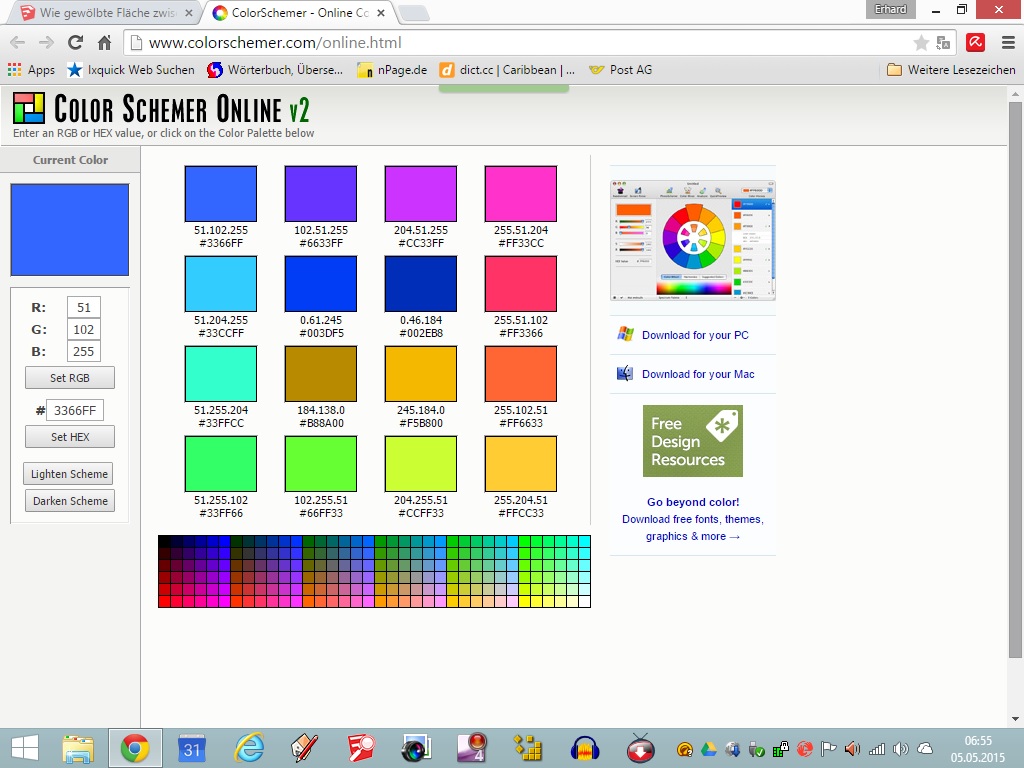Open the 'Download for your PC' link

tap(694, 335)
